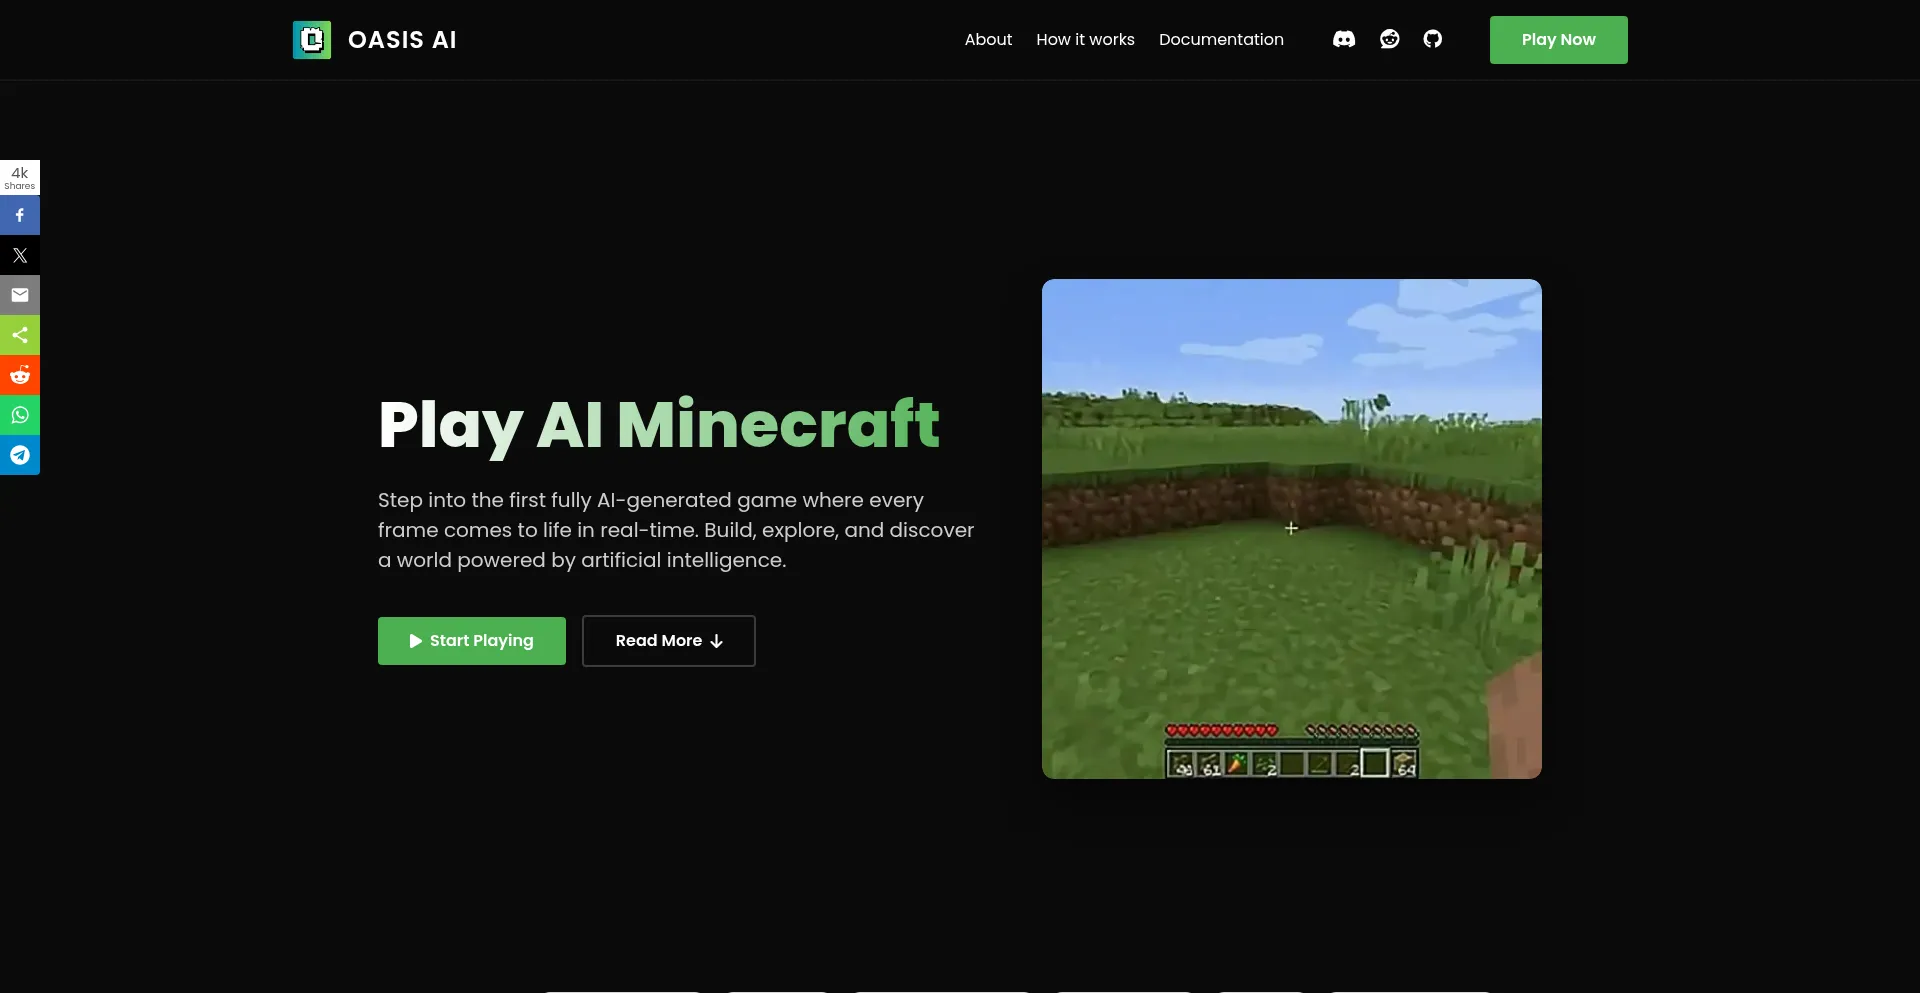1920x993 pixels.
Task: Share on Reddit from the sidebar
Action: point(20,375)
